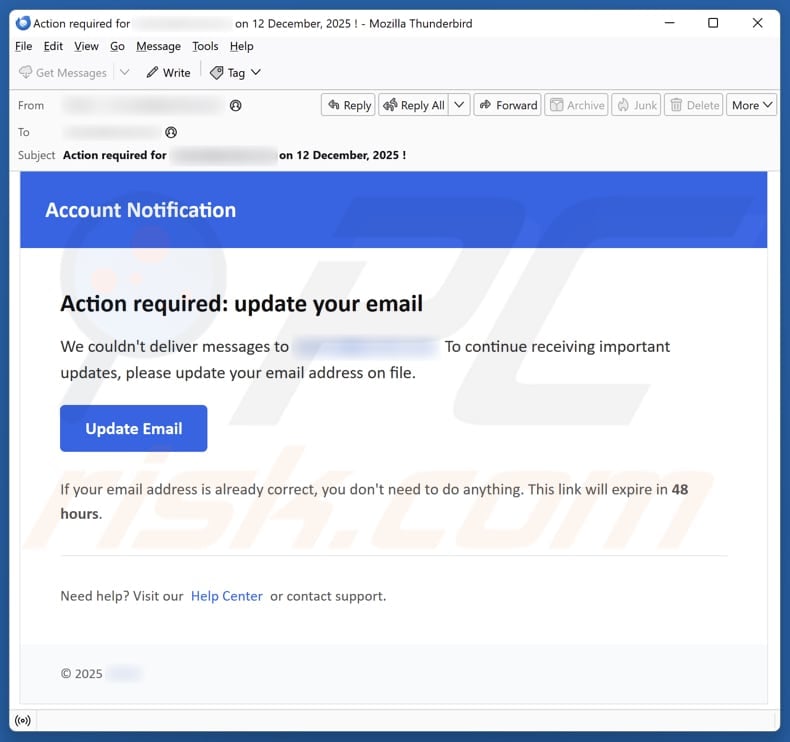Screen dimensions: 790x742
Task: Expand the Get Messages dropdown arrow
Action: [x=124, y=73]
